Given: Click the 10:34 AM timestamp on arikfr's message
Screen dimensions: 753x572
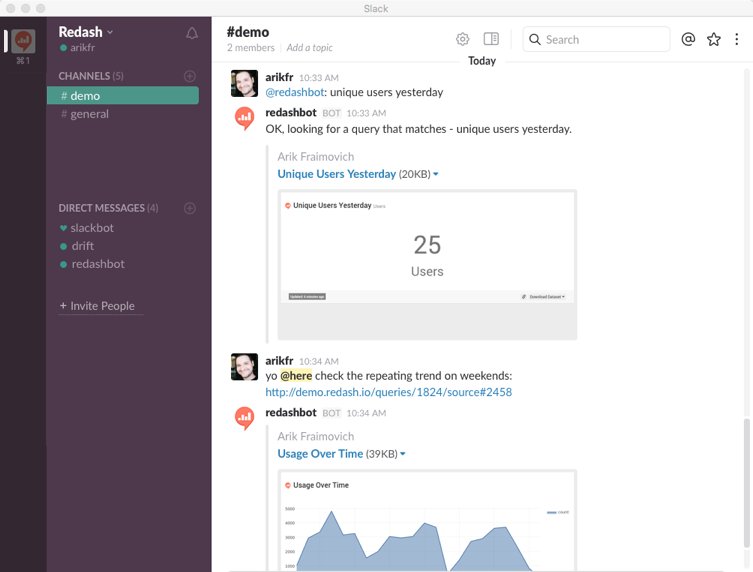Looking at the screenshot, I should click(x=319, y=361).
